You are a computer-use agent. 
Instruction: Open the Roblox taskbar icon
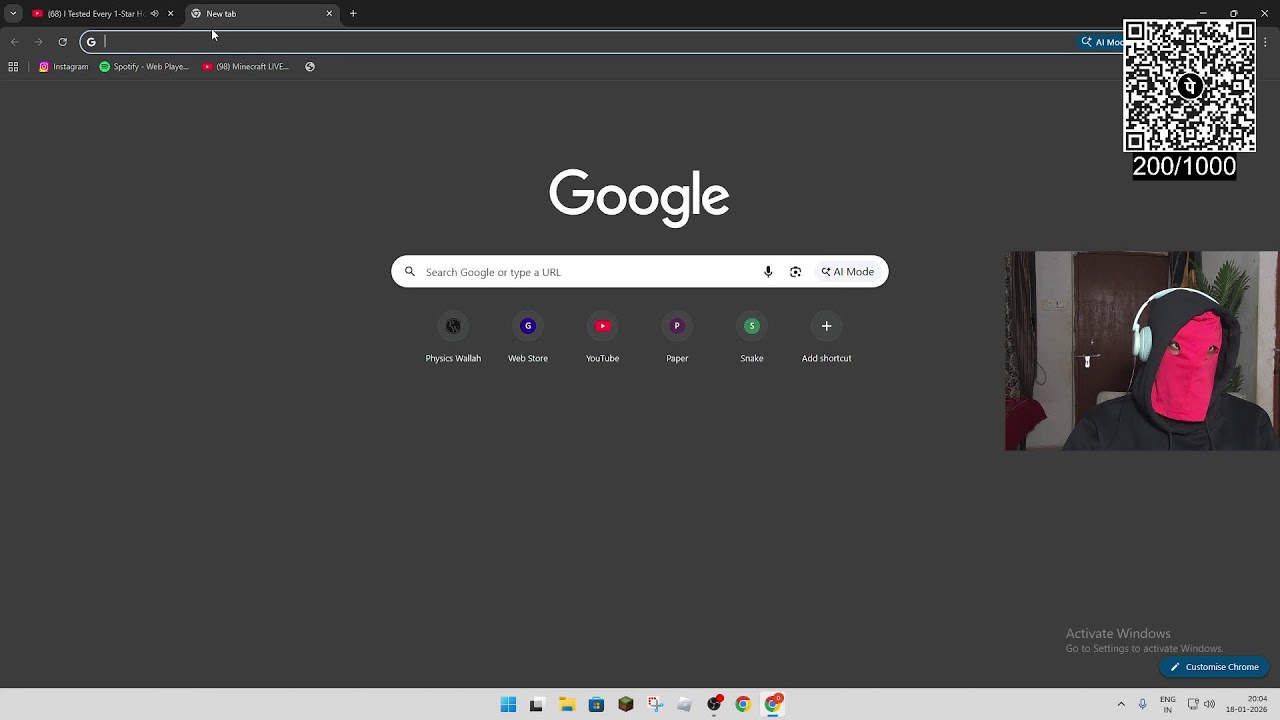pyautogui.click(x=684, y=705)
